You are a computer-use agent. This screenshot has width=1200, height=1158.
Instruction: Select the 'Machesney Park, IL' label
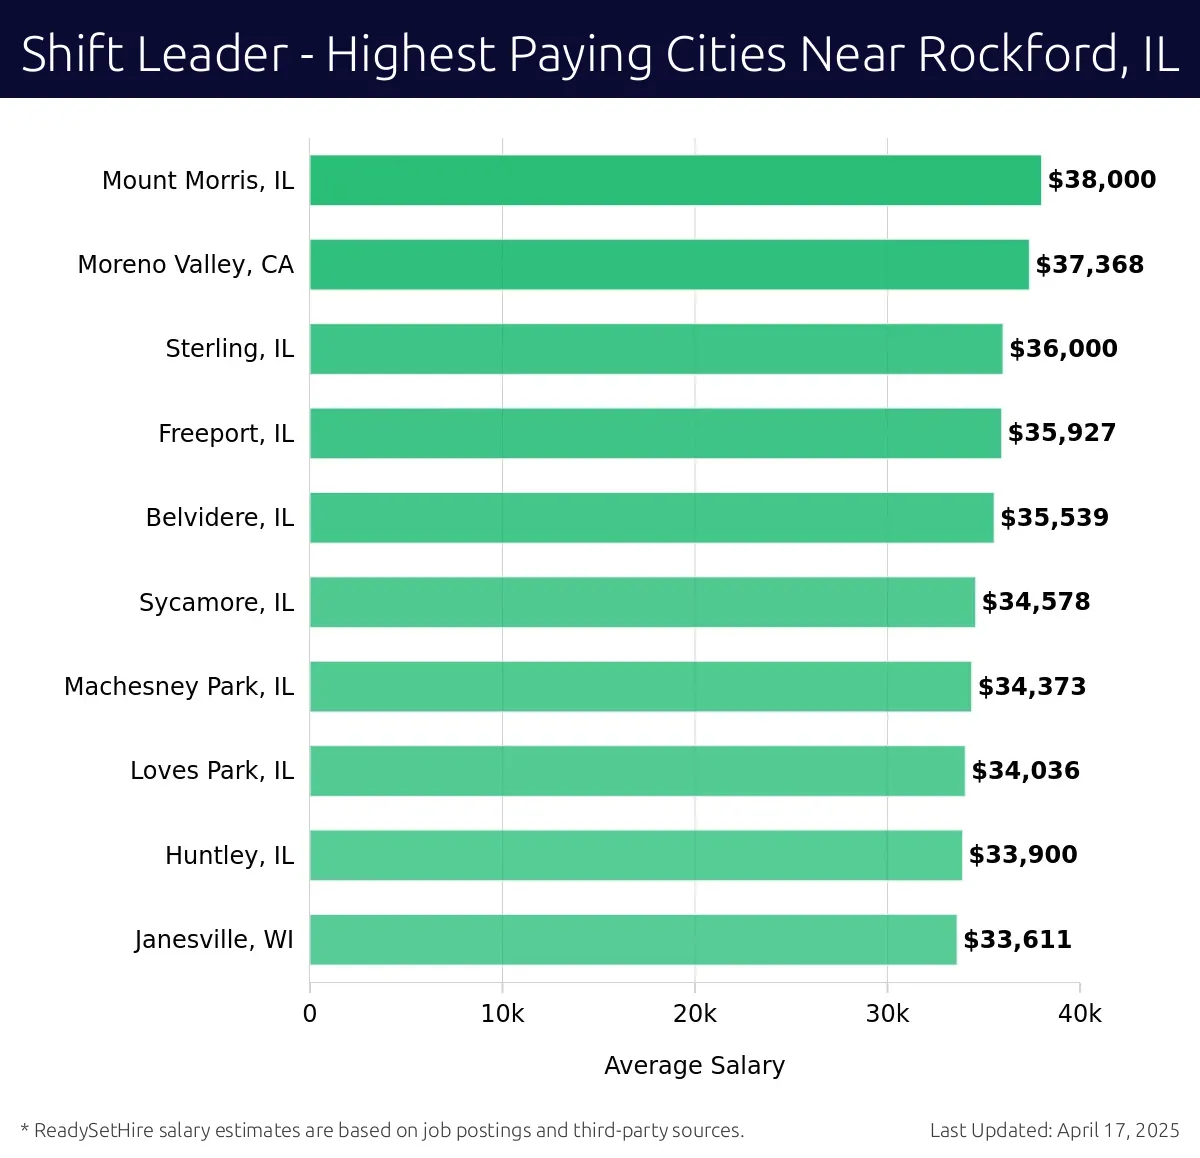point(179,687)
